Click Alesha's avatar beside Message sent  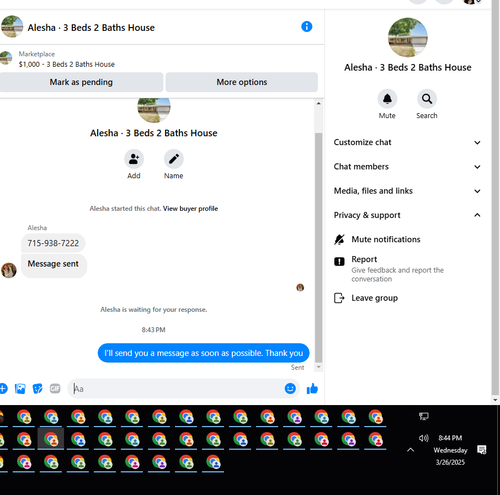pyautogui.click(x=9, y=270)
